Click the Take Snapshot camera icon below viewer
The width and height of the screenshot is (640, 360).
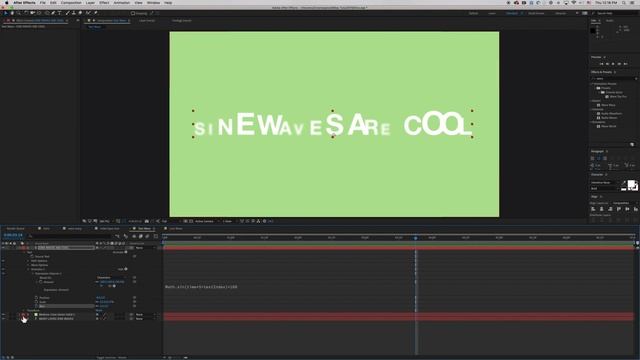tap(147, 221)
